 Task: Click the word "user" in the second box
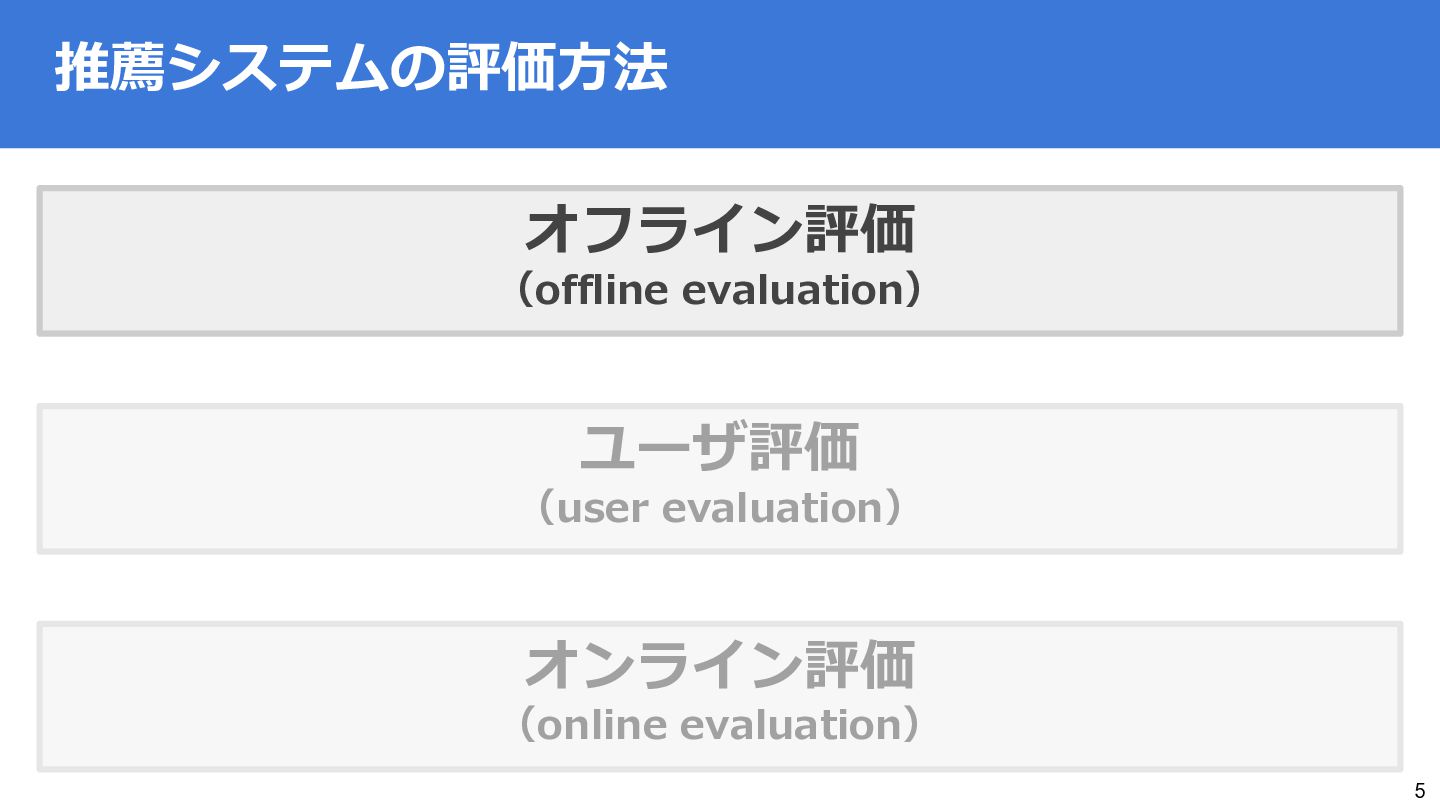click(600, 508)
